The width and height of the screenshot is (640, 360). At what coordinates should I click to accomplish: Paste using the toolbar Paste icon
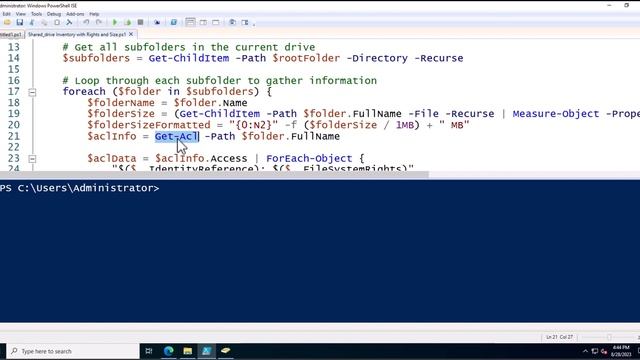pyautogui.click(x=57, y=22)
